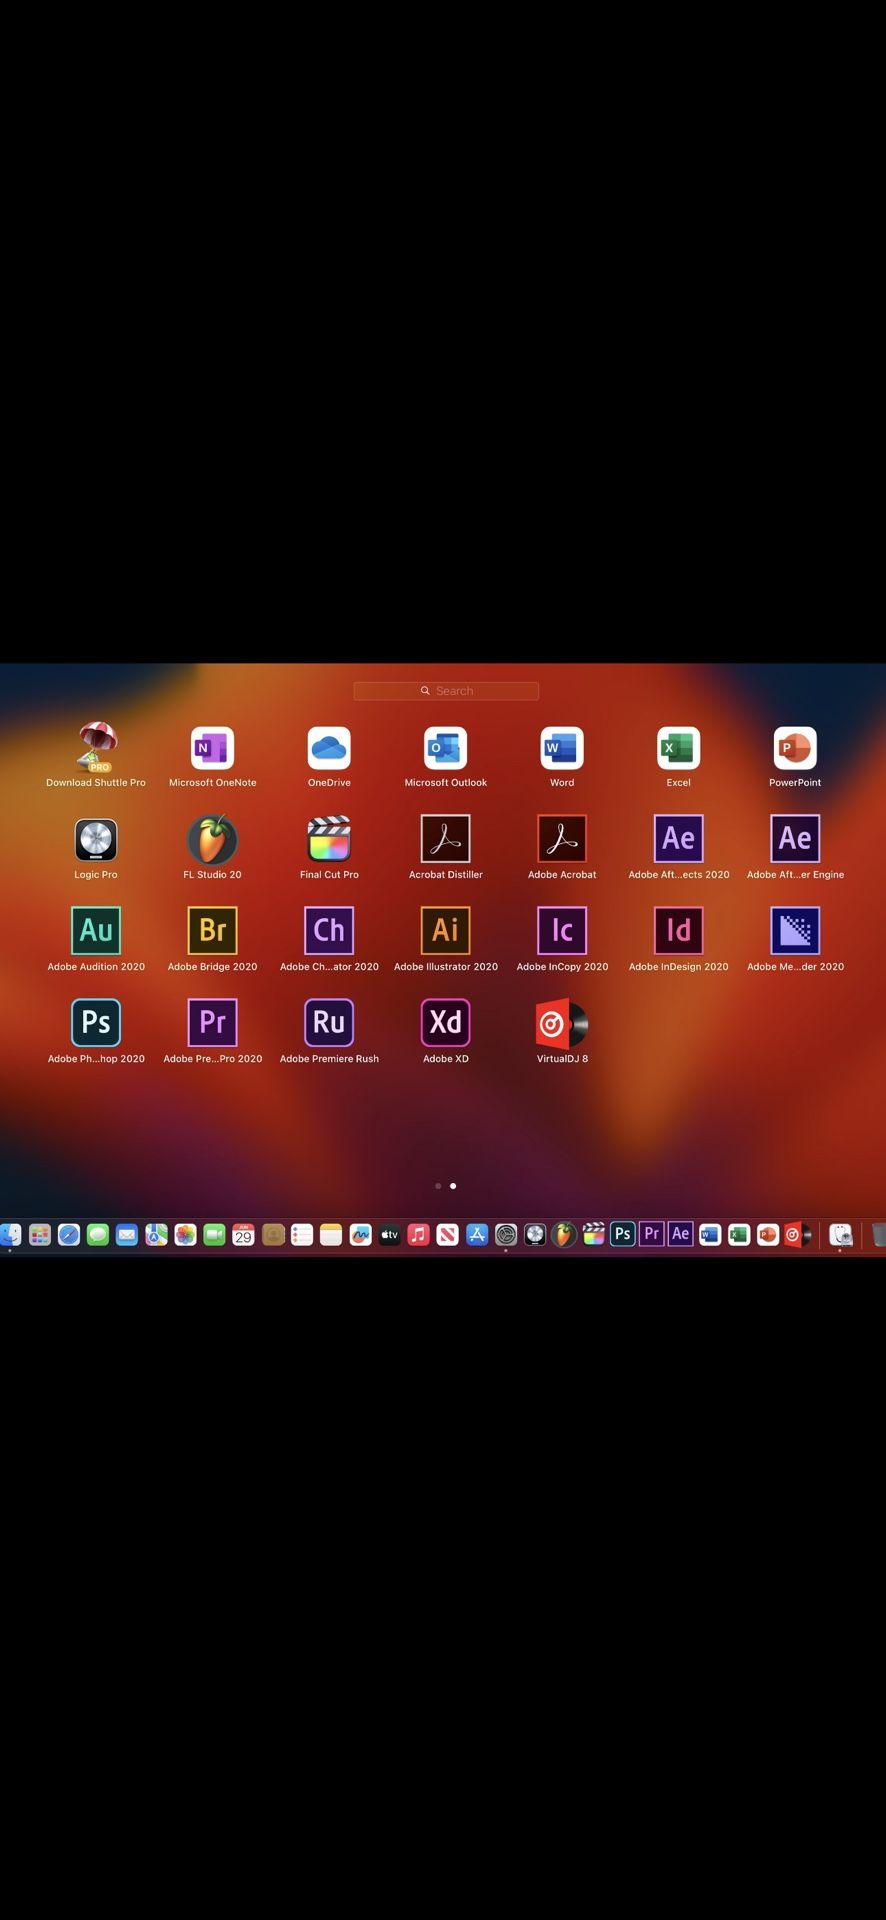
Task: Open Adobe Photoshop 2020 in Launchpad grid
Action: coord(96,1023)
